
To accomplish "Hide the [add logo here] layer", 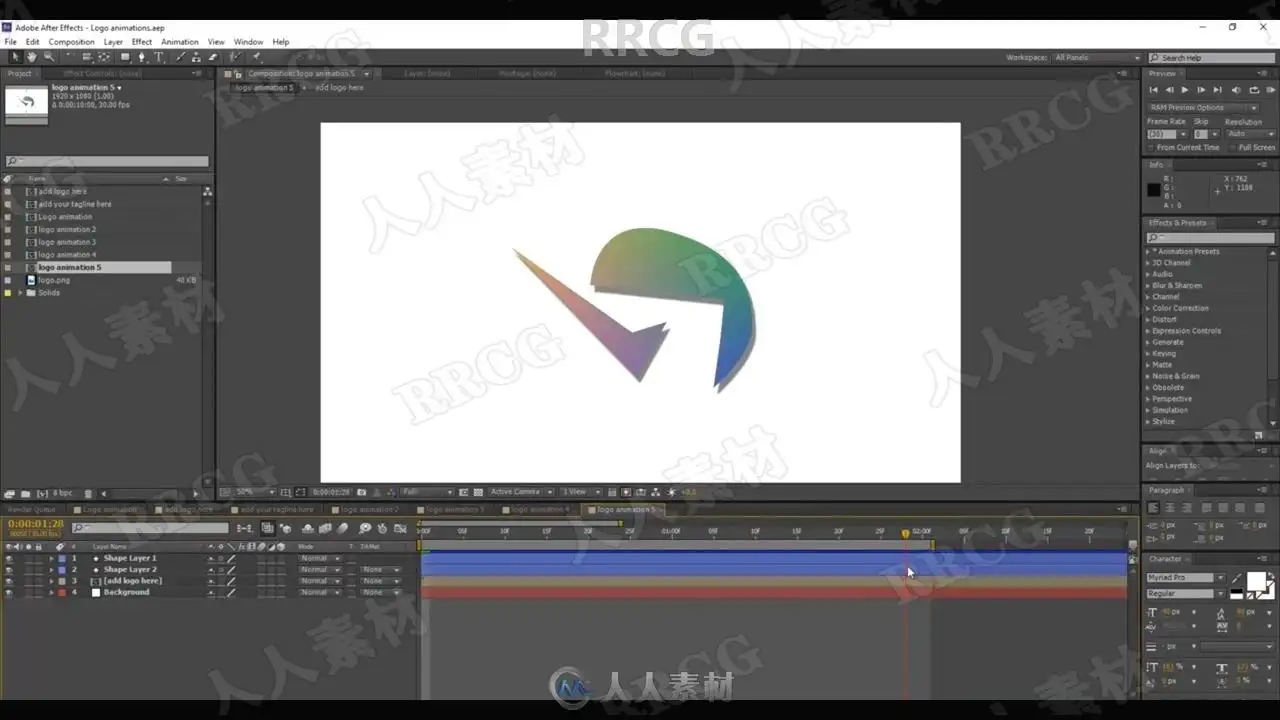I will point(9,581).
